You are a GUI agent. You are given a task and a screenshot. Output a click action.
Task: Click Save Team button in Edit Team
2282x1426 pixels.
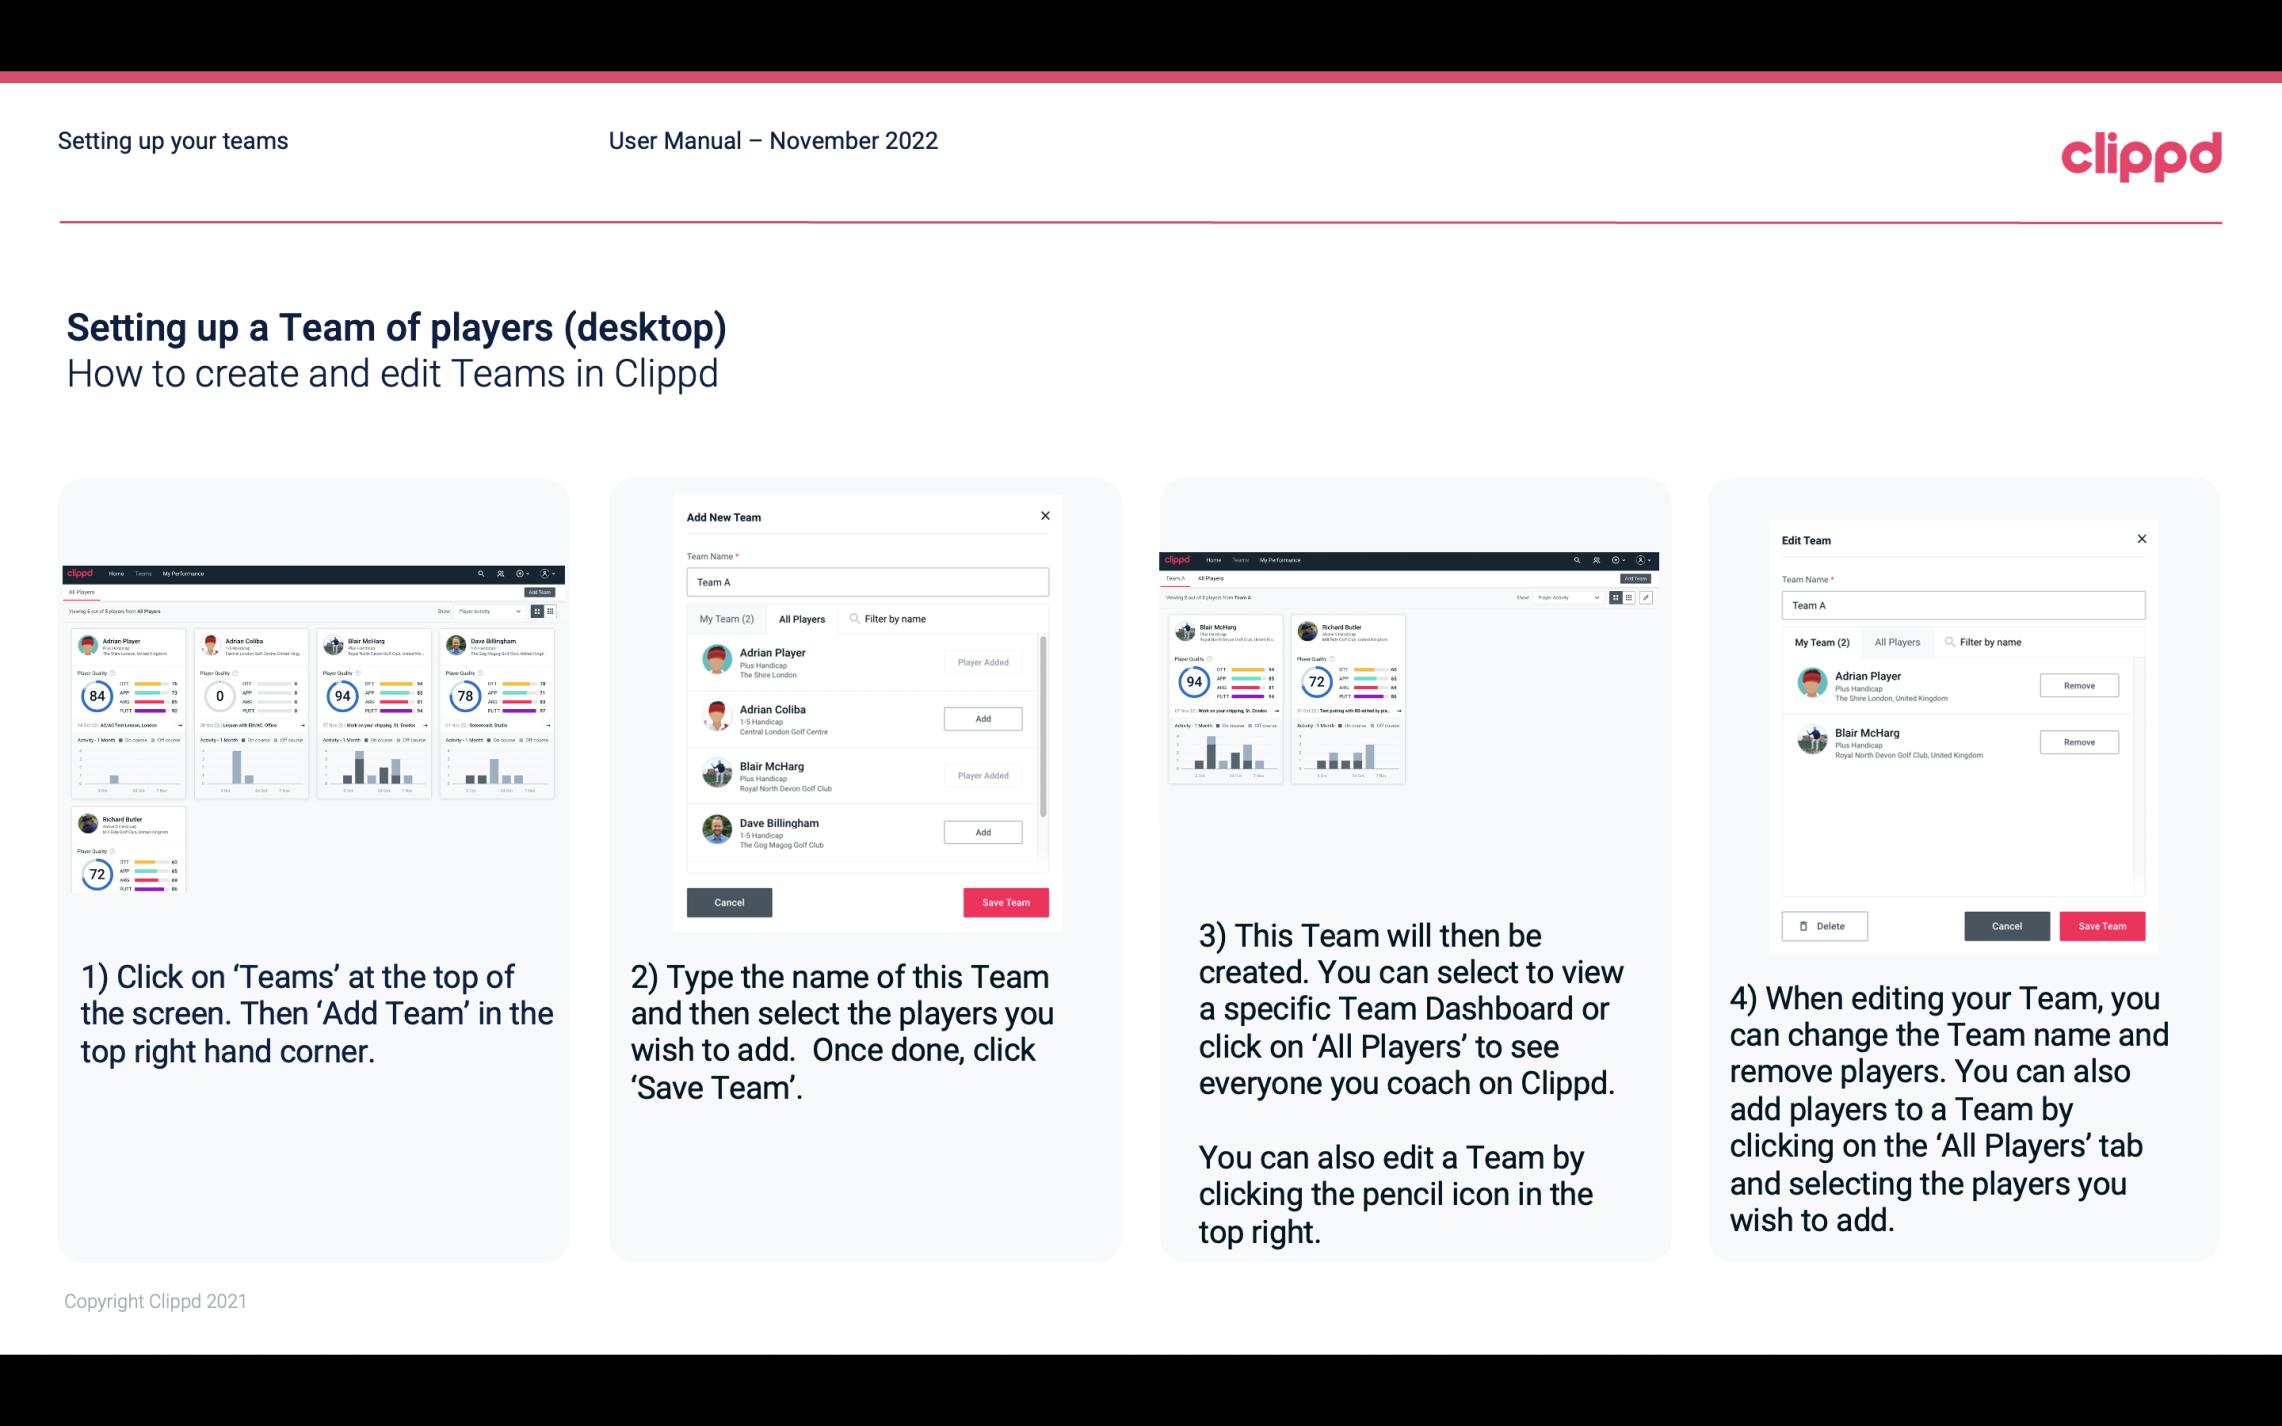pos(2103,925)
